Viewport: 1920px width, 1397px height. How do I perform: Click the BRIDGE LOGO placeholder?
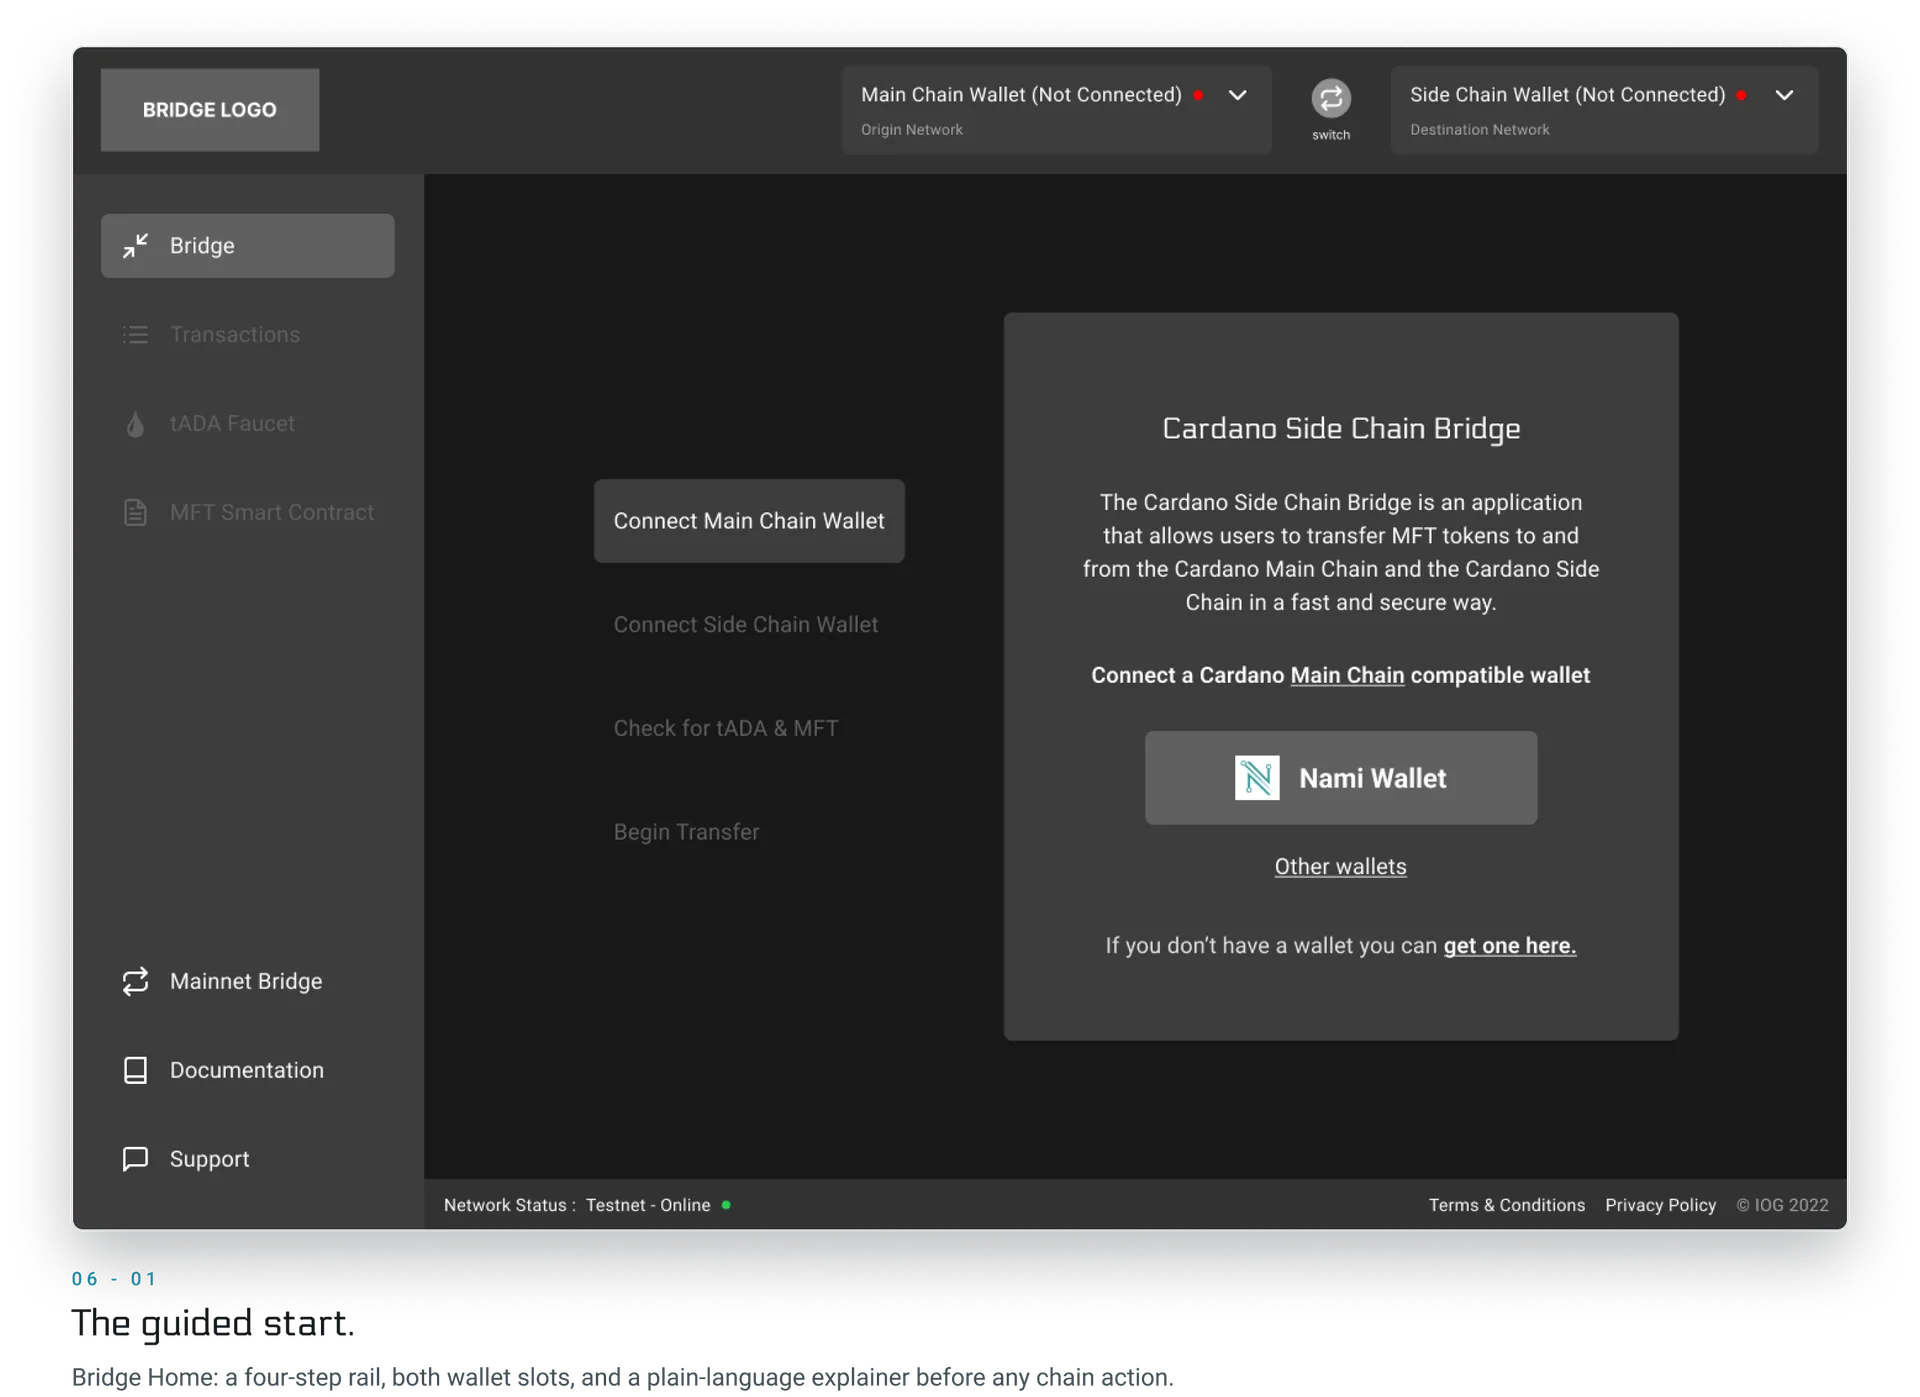coord(210,110)
